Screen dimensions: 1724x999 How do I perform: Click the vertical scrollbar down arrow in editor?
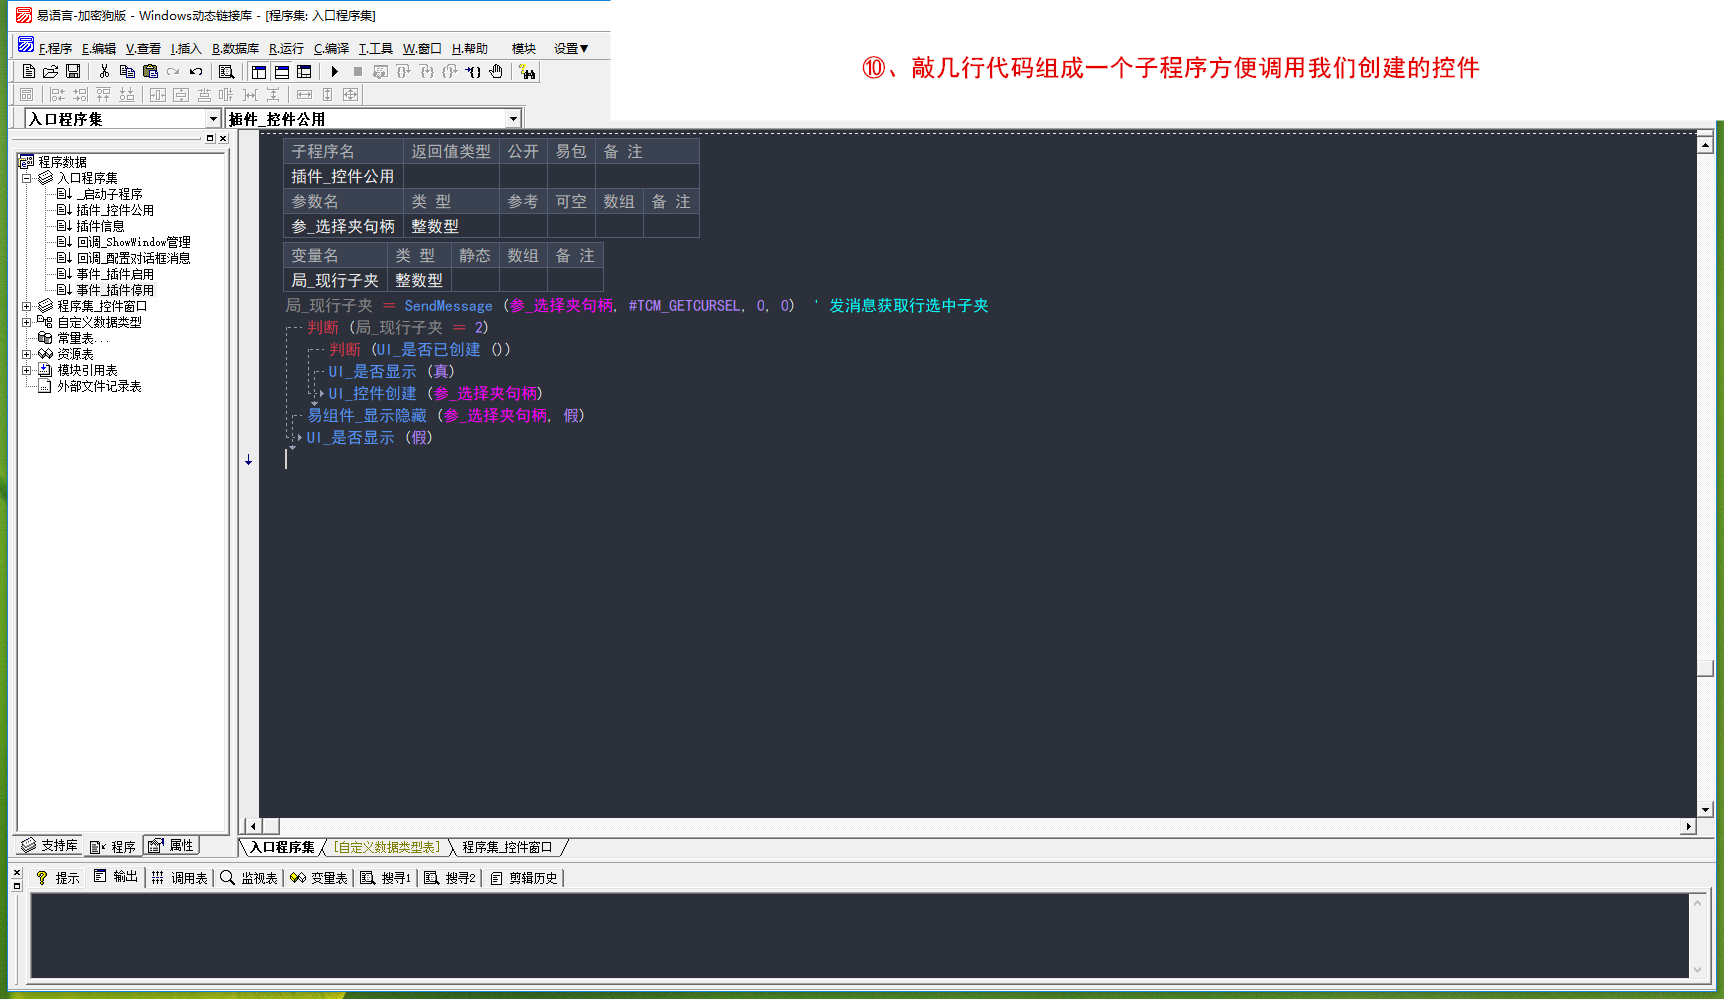click(x=1705, y=809)
